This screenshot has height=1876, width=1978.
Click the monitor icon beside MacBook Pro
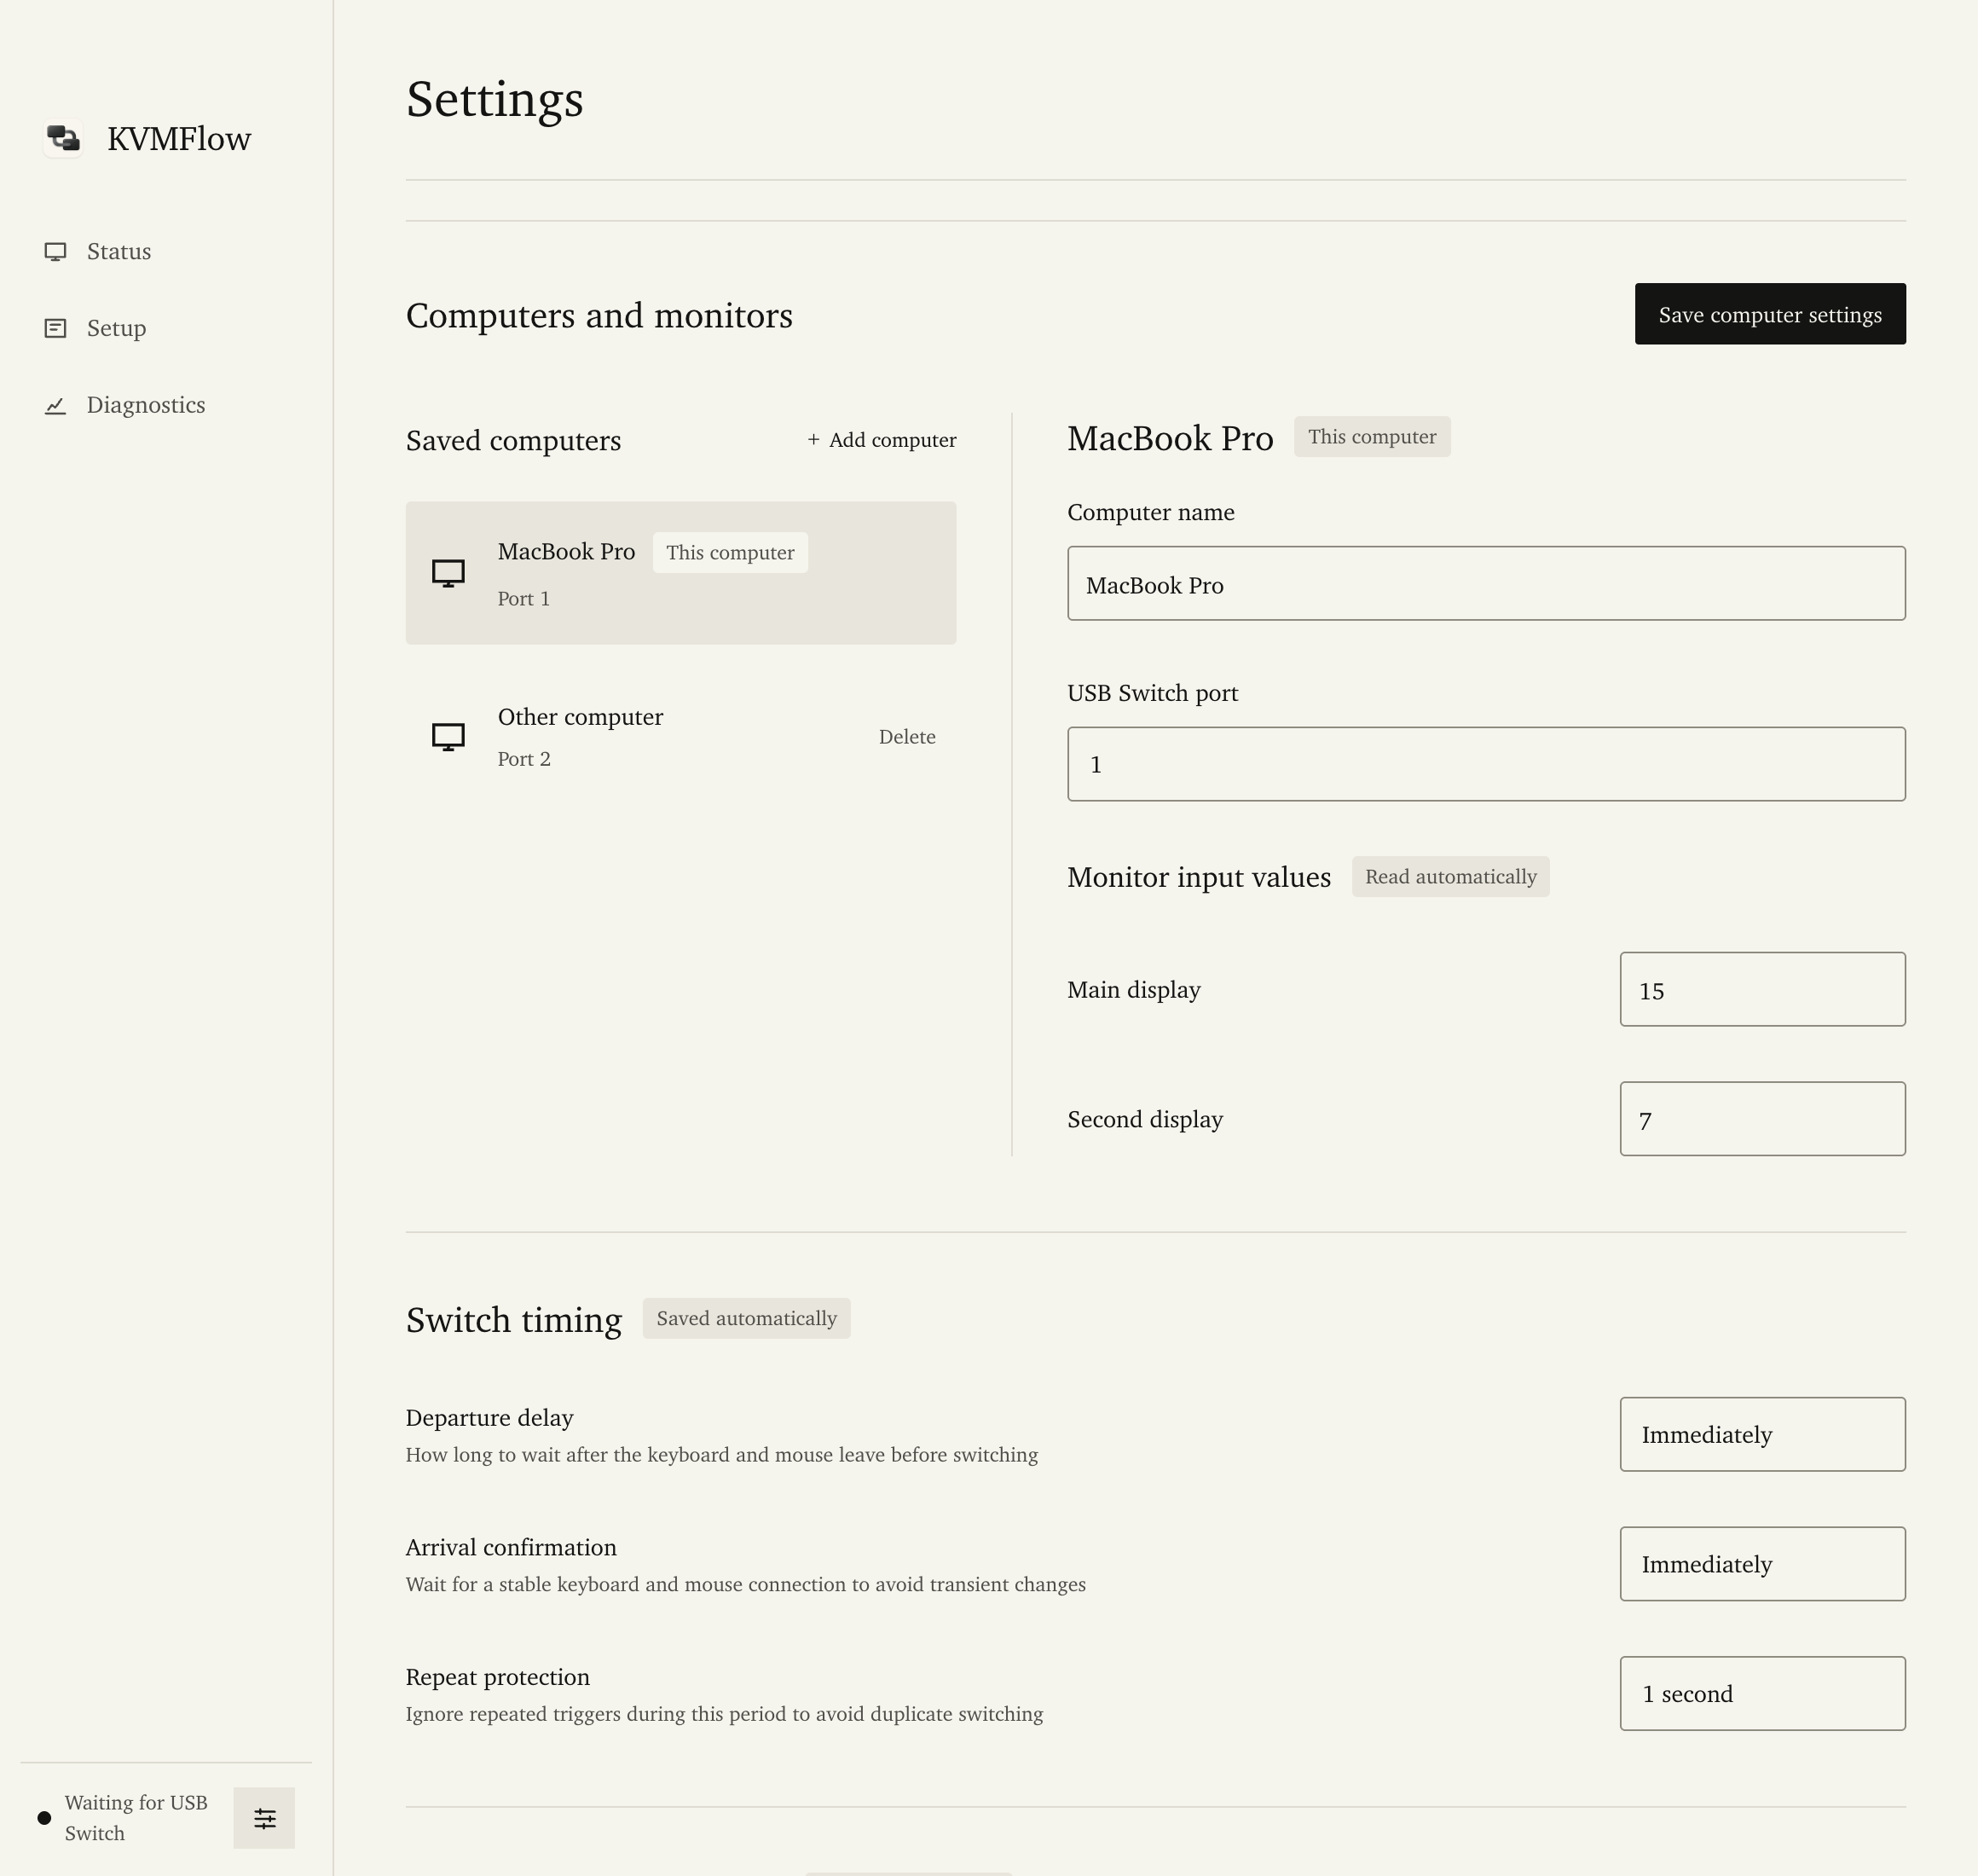point(448,573)
